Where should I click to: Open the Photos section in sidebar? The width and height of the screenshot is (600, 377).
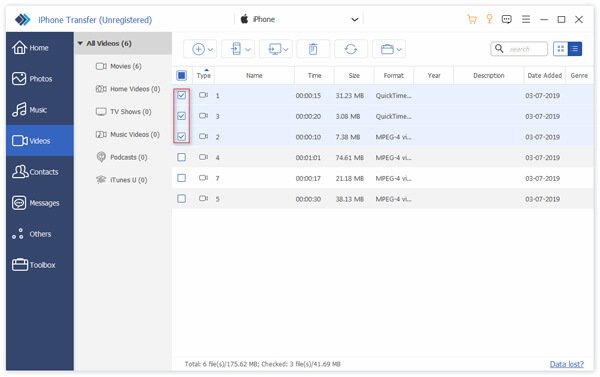click(x=40, y=79)
